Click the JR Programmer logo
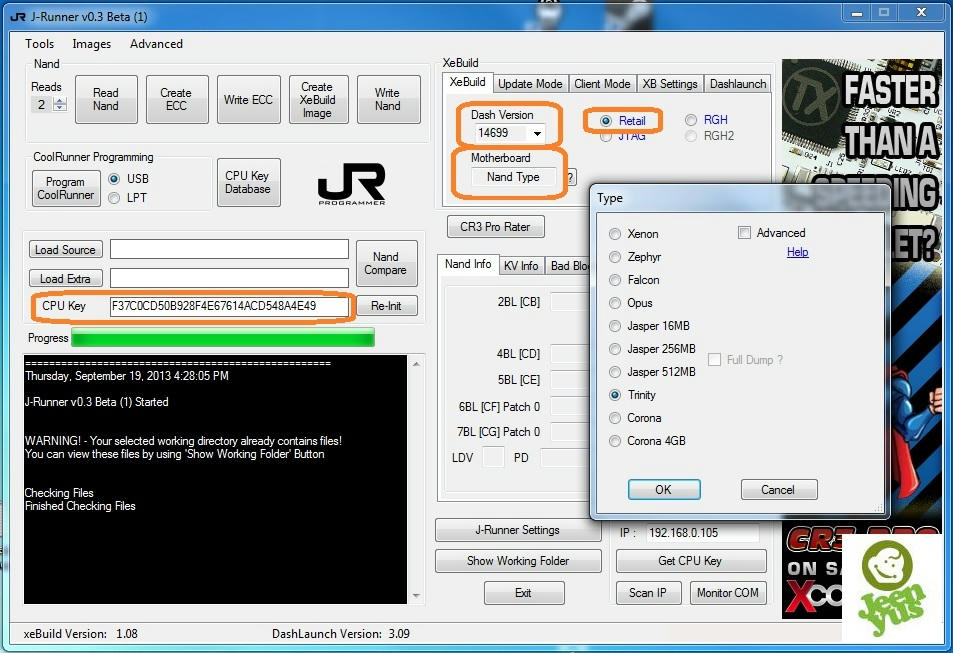This screenshot has width=953, height=653. tap(351, 185)
